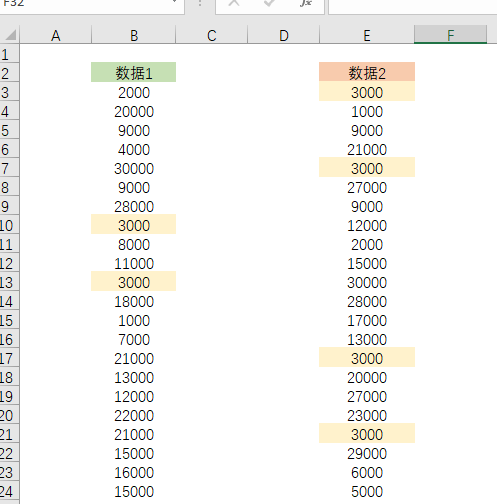Select cell B24 containing 15000

coord(133,491)
